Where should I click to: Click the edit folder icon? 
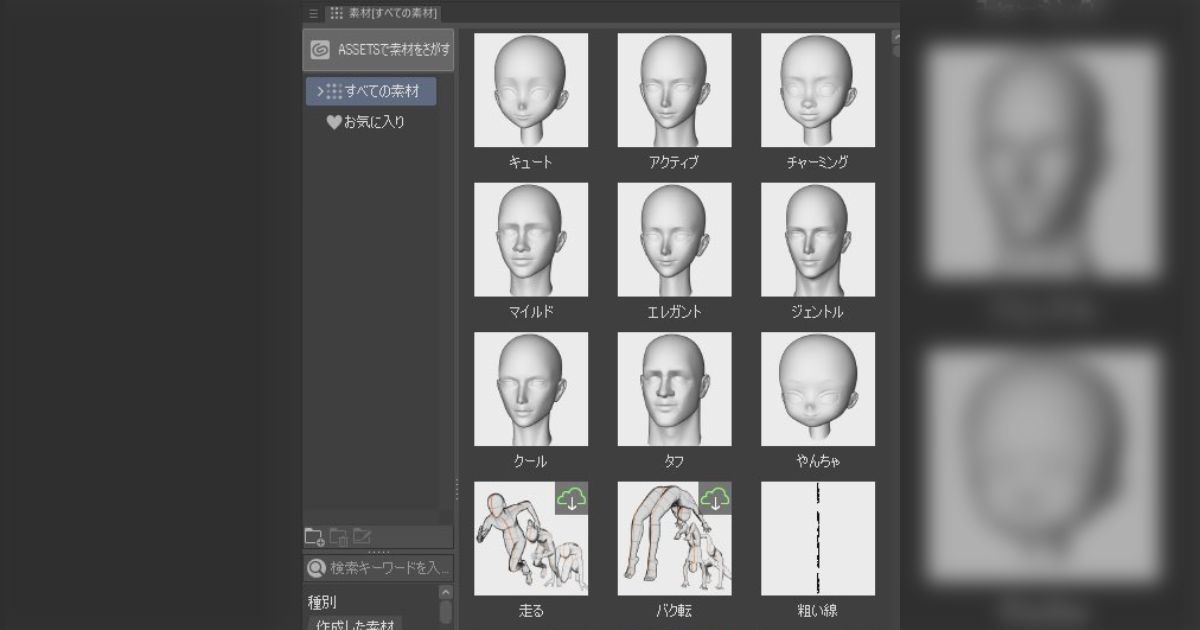362,537
